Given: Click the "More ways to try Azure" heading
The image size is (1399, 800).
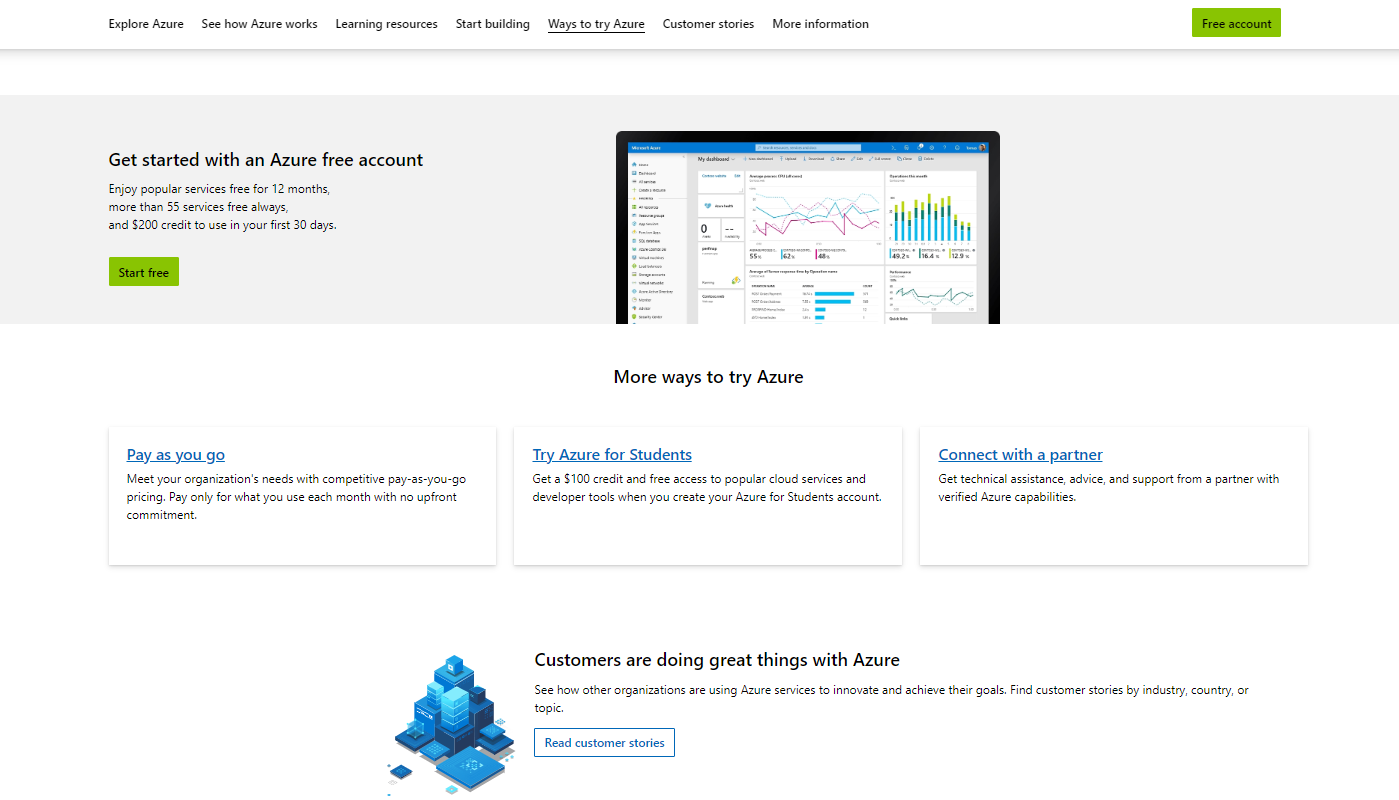Looking at the screenshot, I should coord(708,377).
